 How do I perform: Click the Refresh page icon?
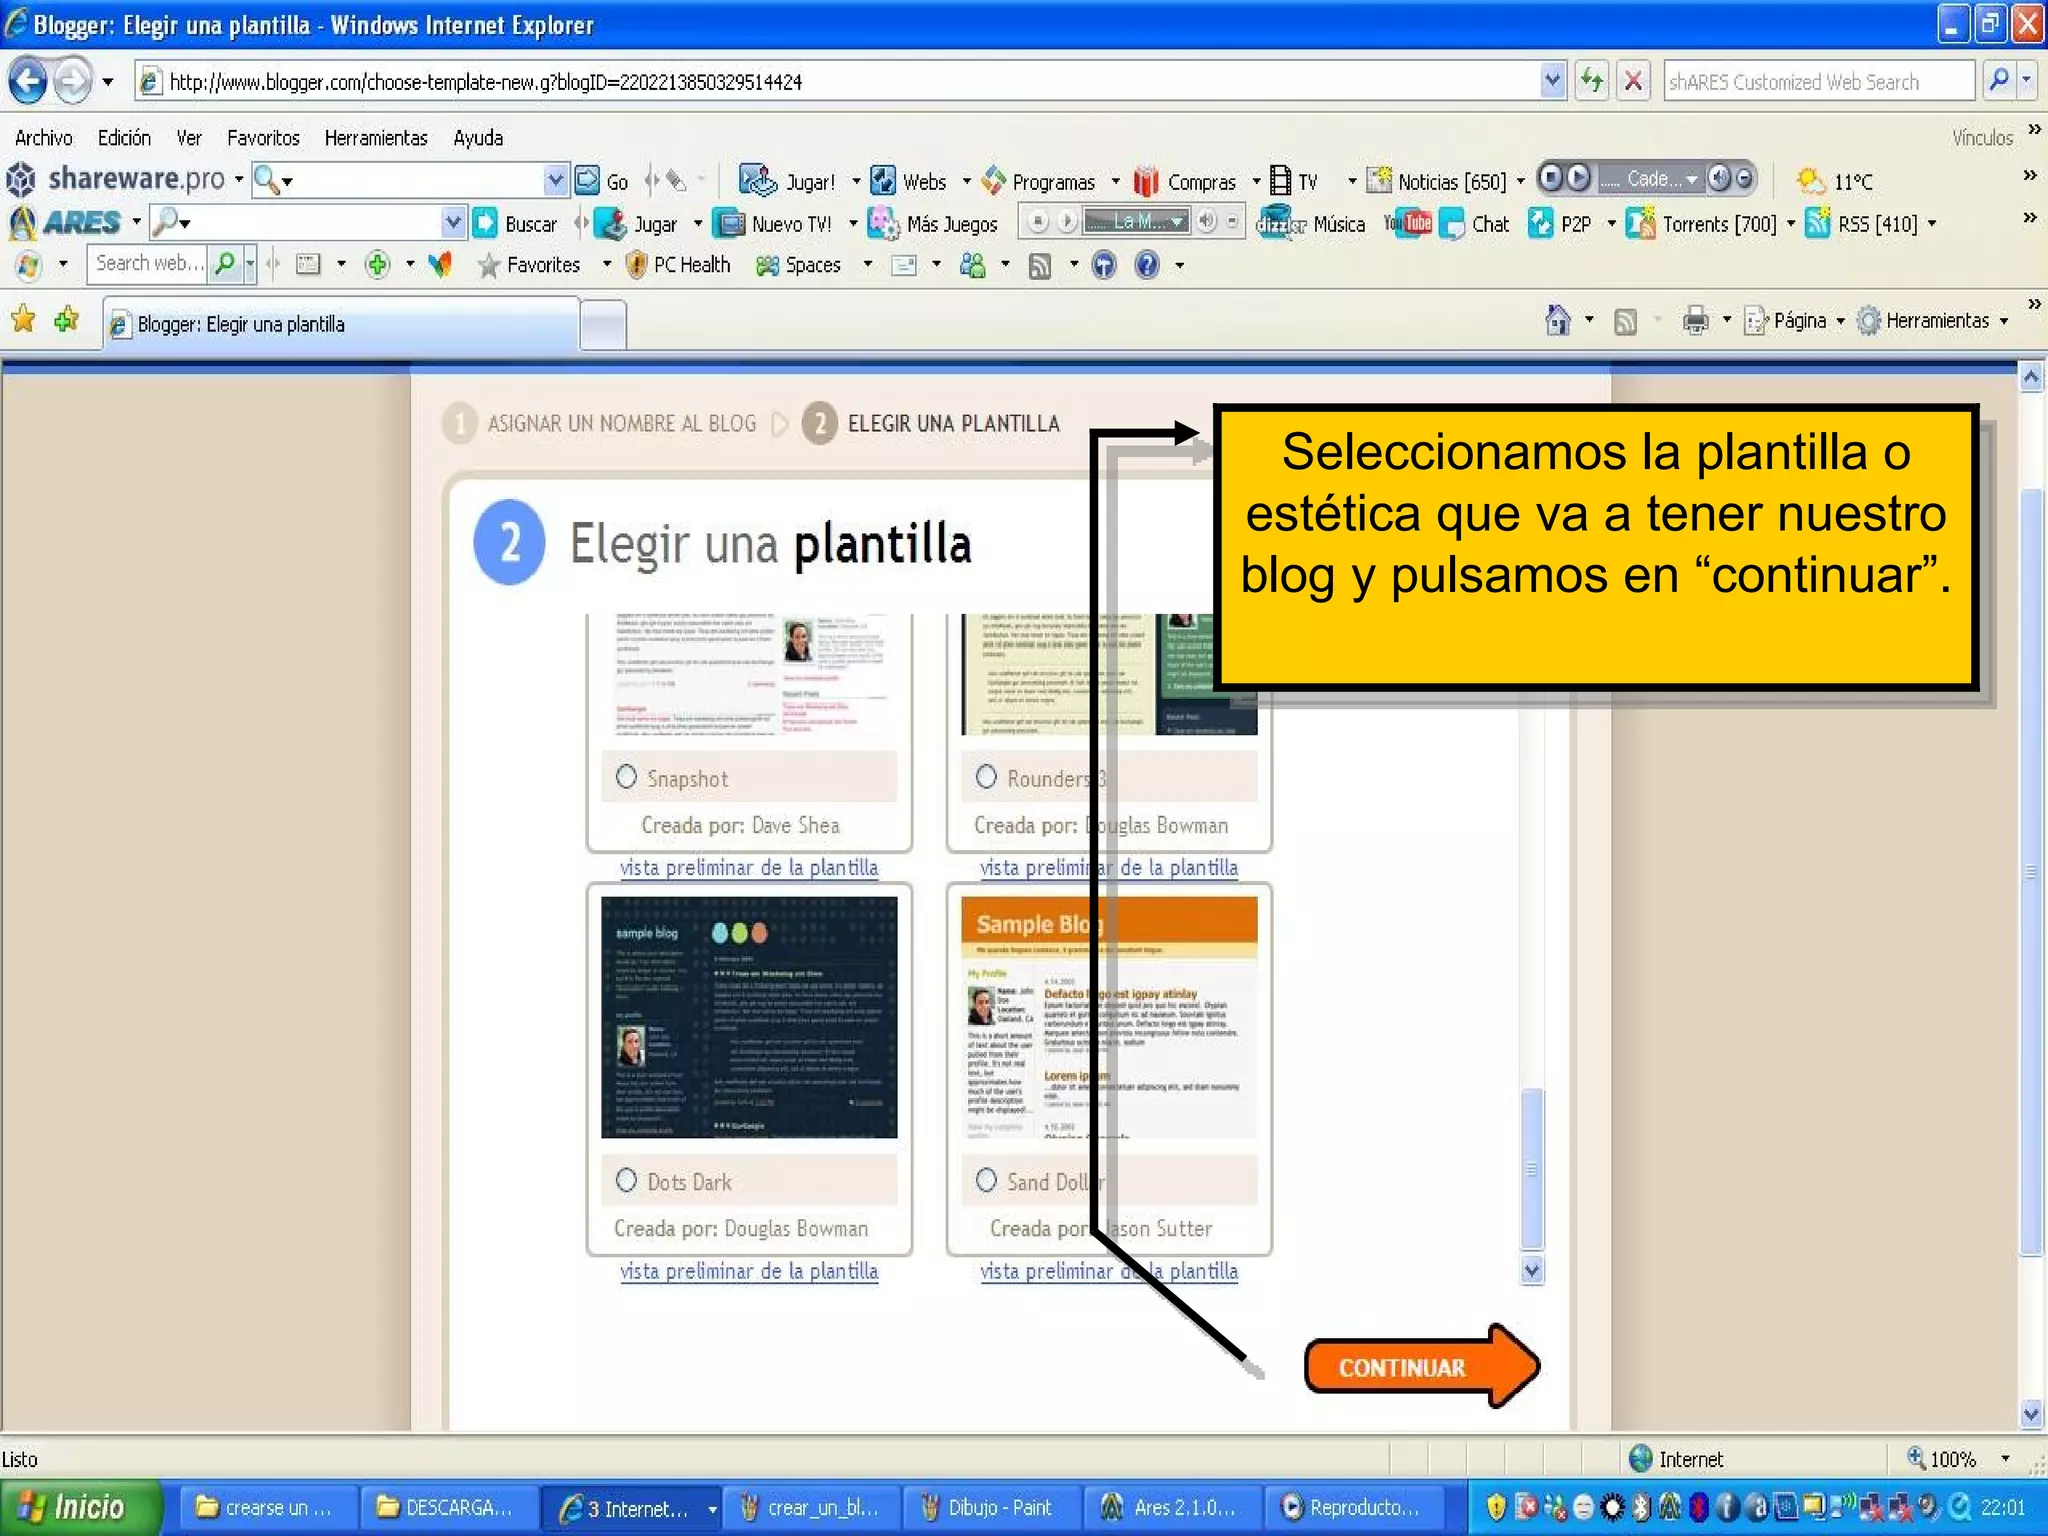coord(1591,81)
